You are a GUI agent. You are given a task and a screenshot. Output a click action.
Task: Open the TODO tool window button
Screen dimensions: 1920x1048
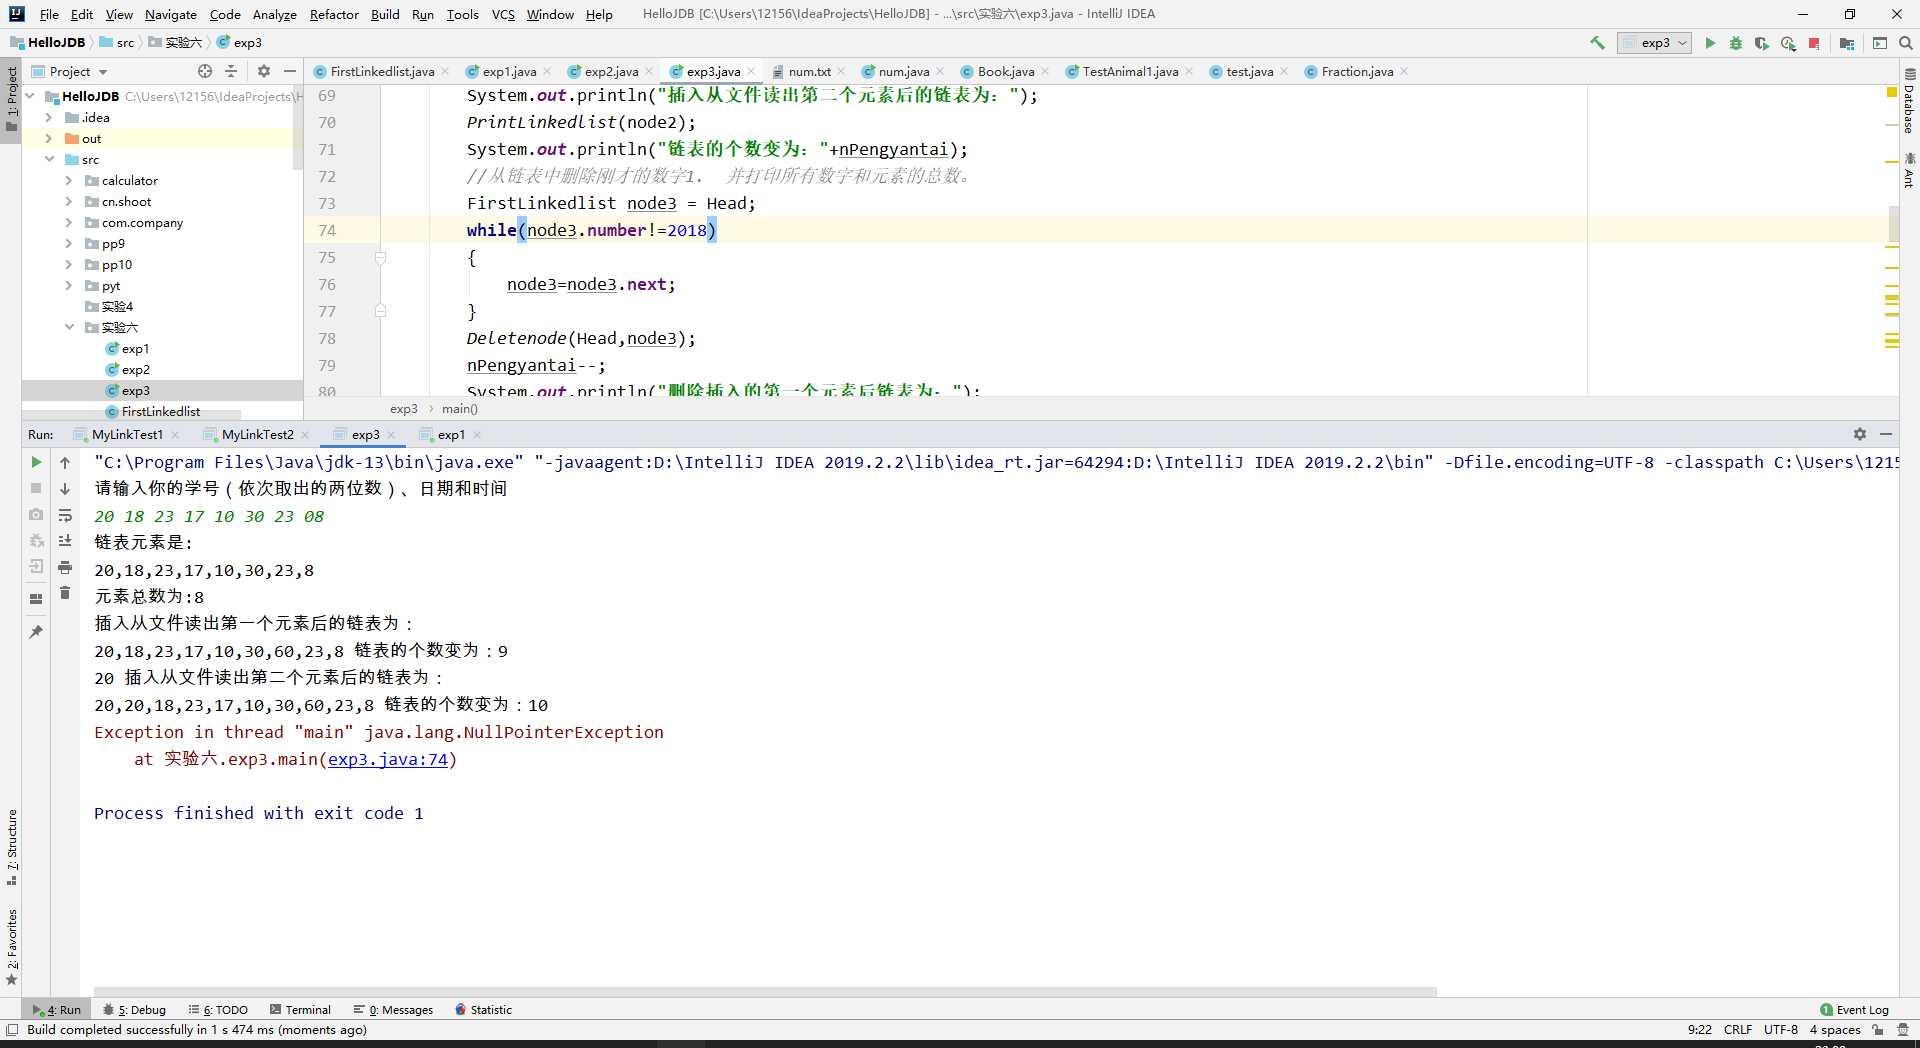[x=219, y=1009]
